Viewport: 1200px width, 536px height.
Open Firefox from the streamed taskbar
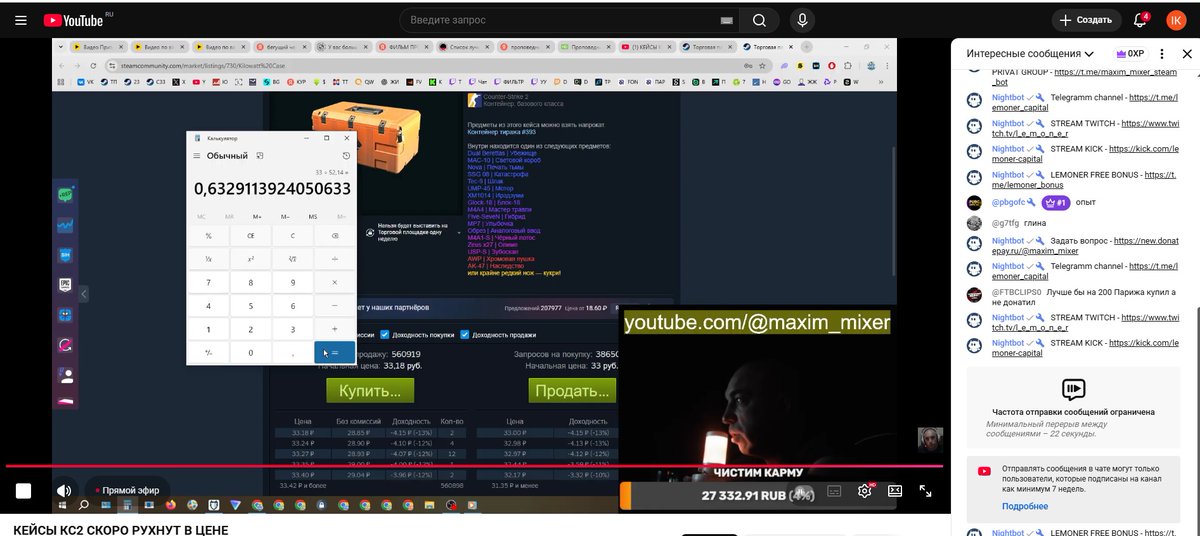pyautogui.click(x=171, y=505)
